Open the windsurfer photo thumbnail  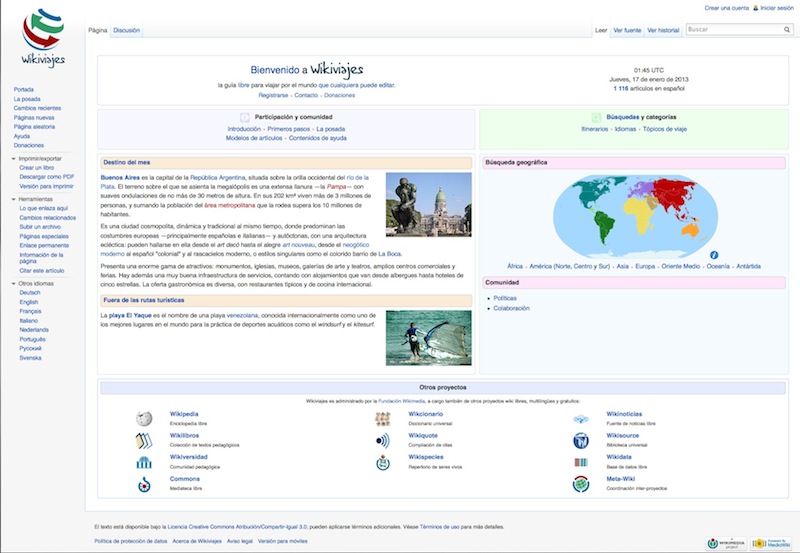[x=429, y=338]
